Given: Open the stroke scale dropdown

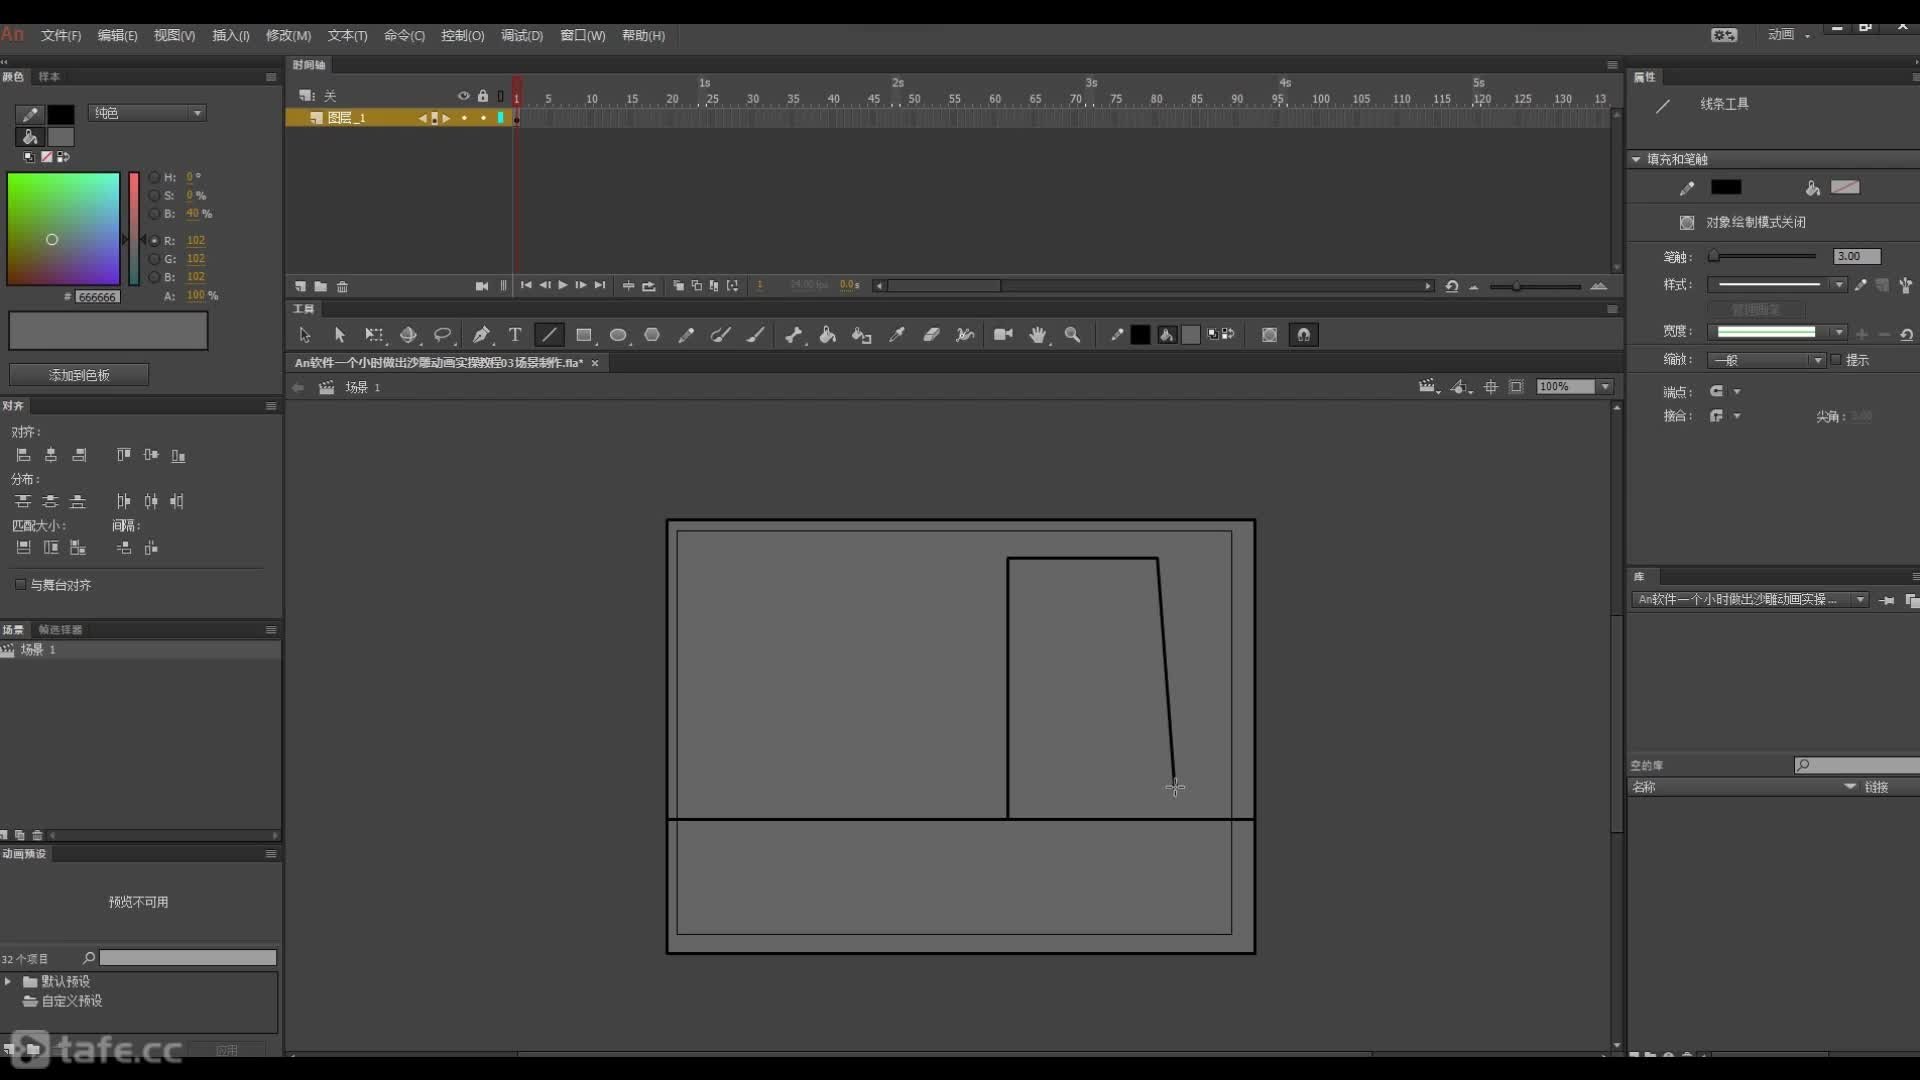Looking at the screenshot, I should tap(1766, 360).
